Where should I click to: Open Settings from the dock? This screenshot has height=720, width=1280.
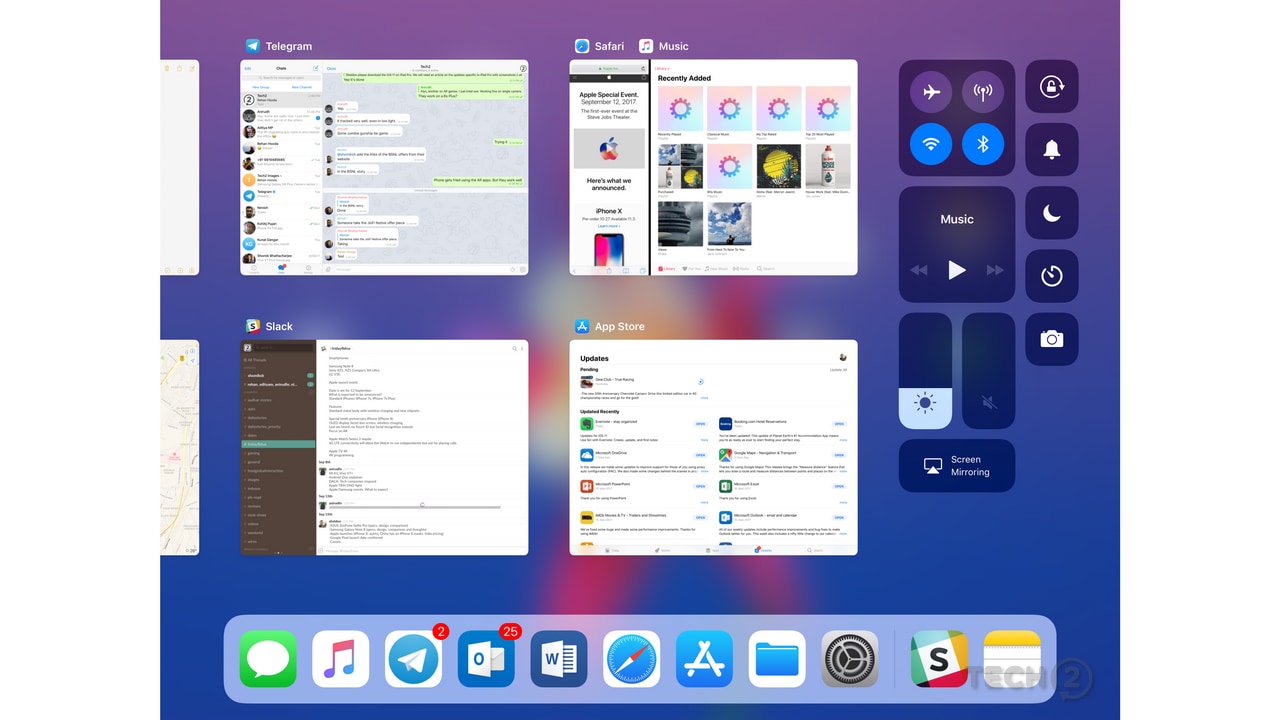(x=850, y=659)
